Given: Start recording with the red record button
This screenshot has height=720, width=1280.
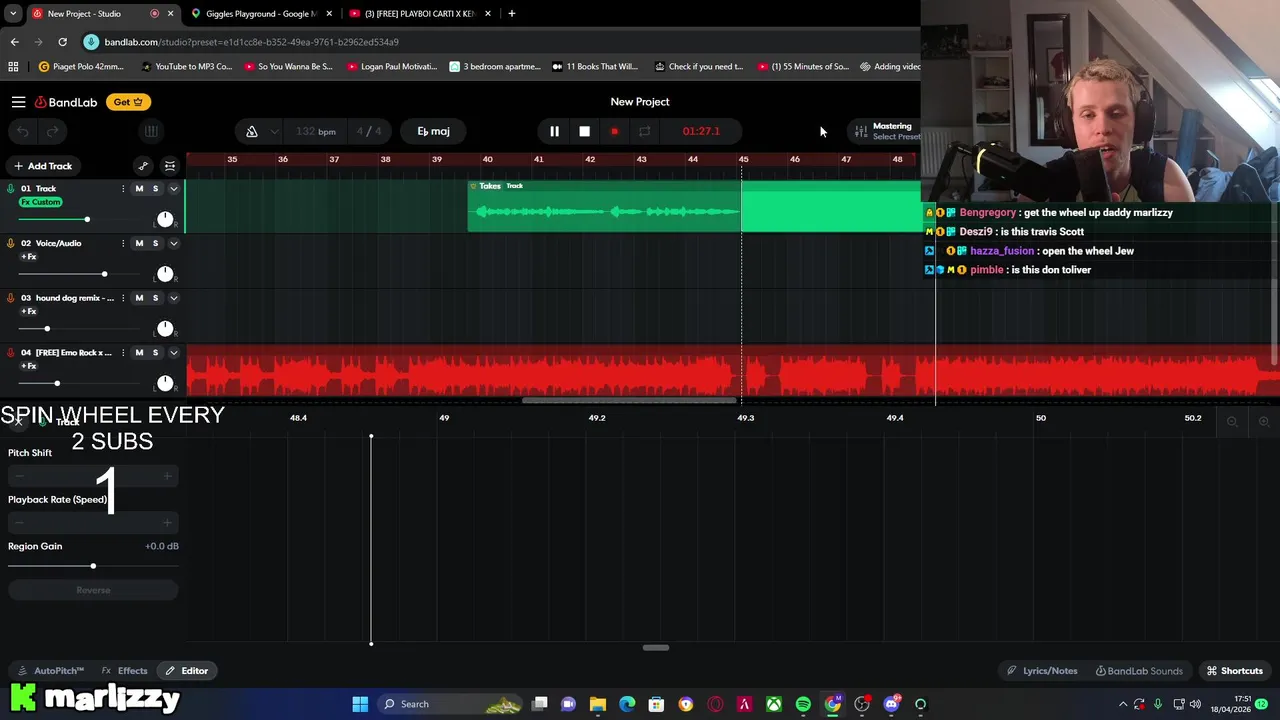Looking at the screenshot, I should coord(614,131).
